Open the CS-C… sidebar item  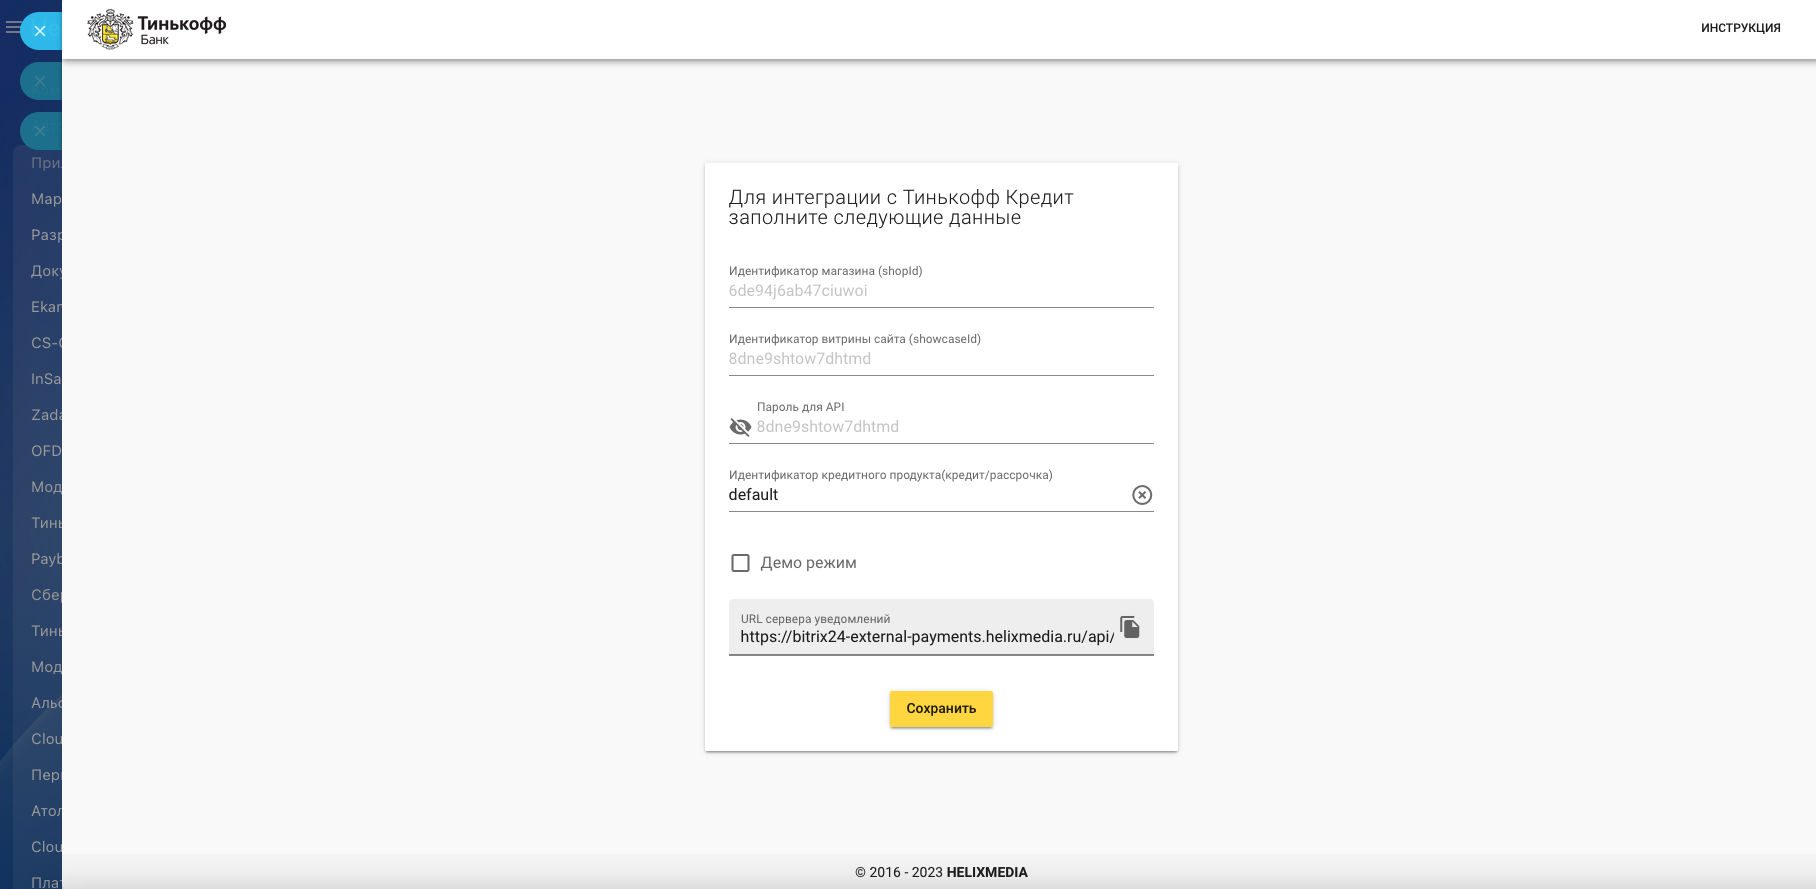tap(46, 343)
